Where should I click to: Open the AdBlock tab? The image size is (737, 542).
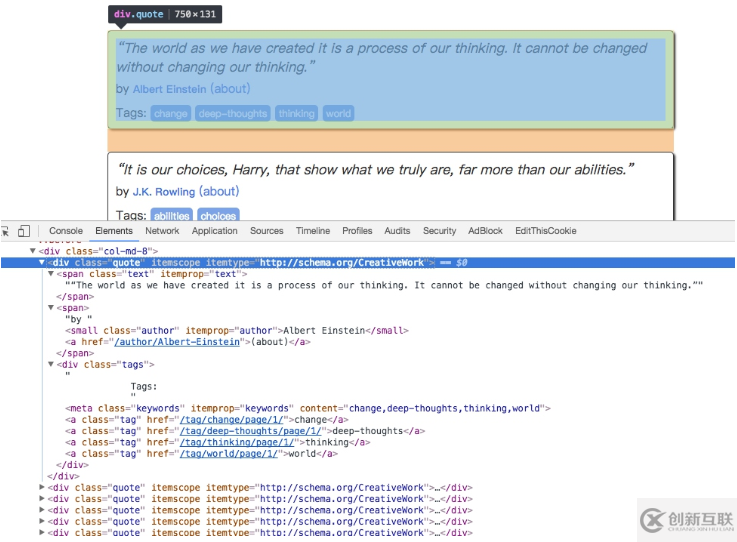[485, 231]
